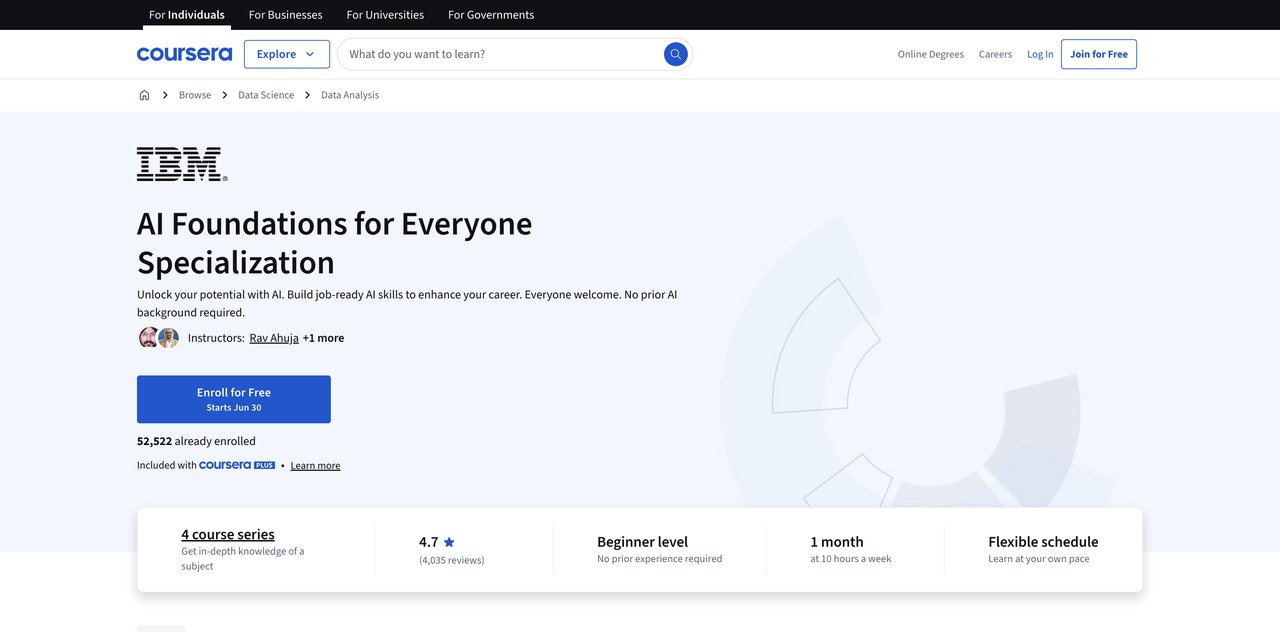Open the '4 course series' link
This screenshot has width=1280, height=632.
pyautogui.click(x=228, y=534)
